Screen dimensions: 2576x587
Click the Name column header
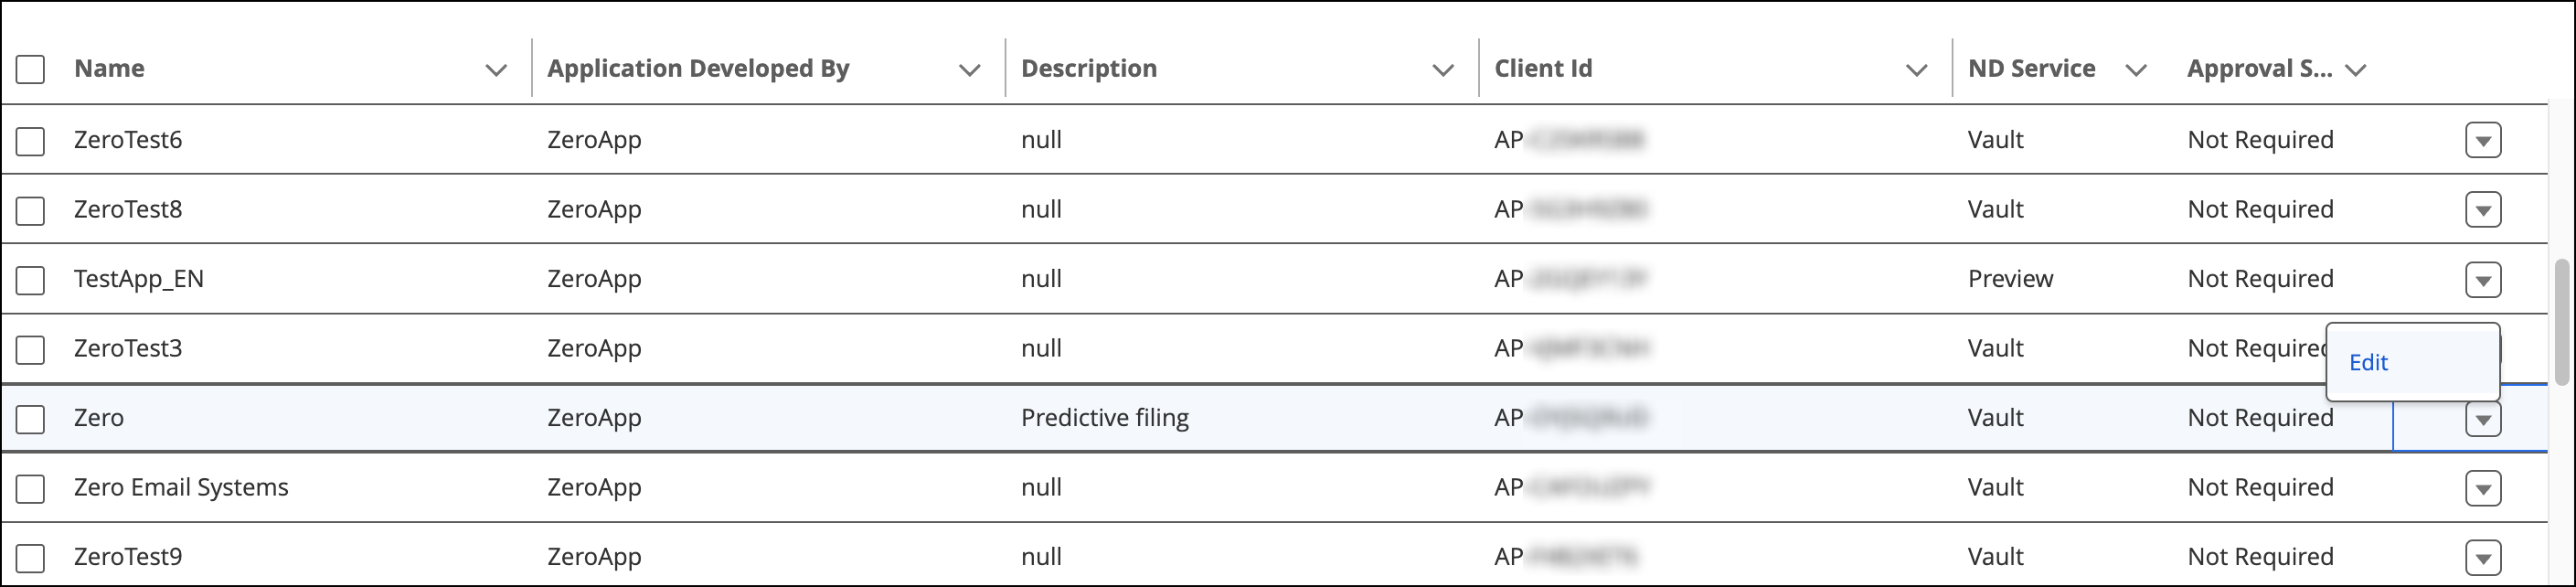(109, 68)
